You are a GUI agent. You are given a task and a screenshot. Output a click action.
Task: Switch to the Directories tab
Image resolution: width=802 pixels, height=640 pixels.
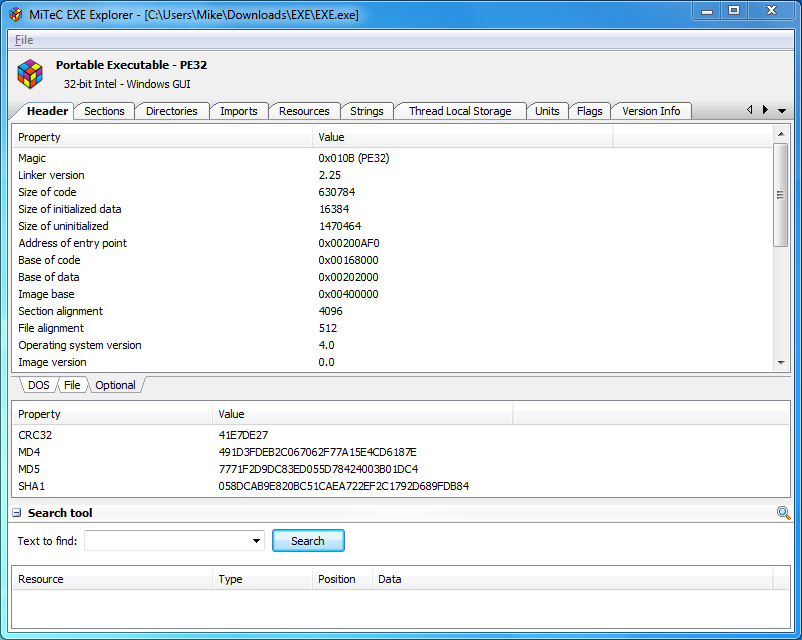171,111
